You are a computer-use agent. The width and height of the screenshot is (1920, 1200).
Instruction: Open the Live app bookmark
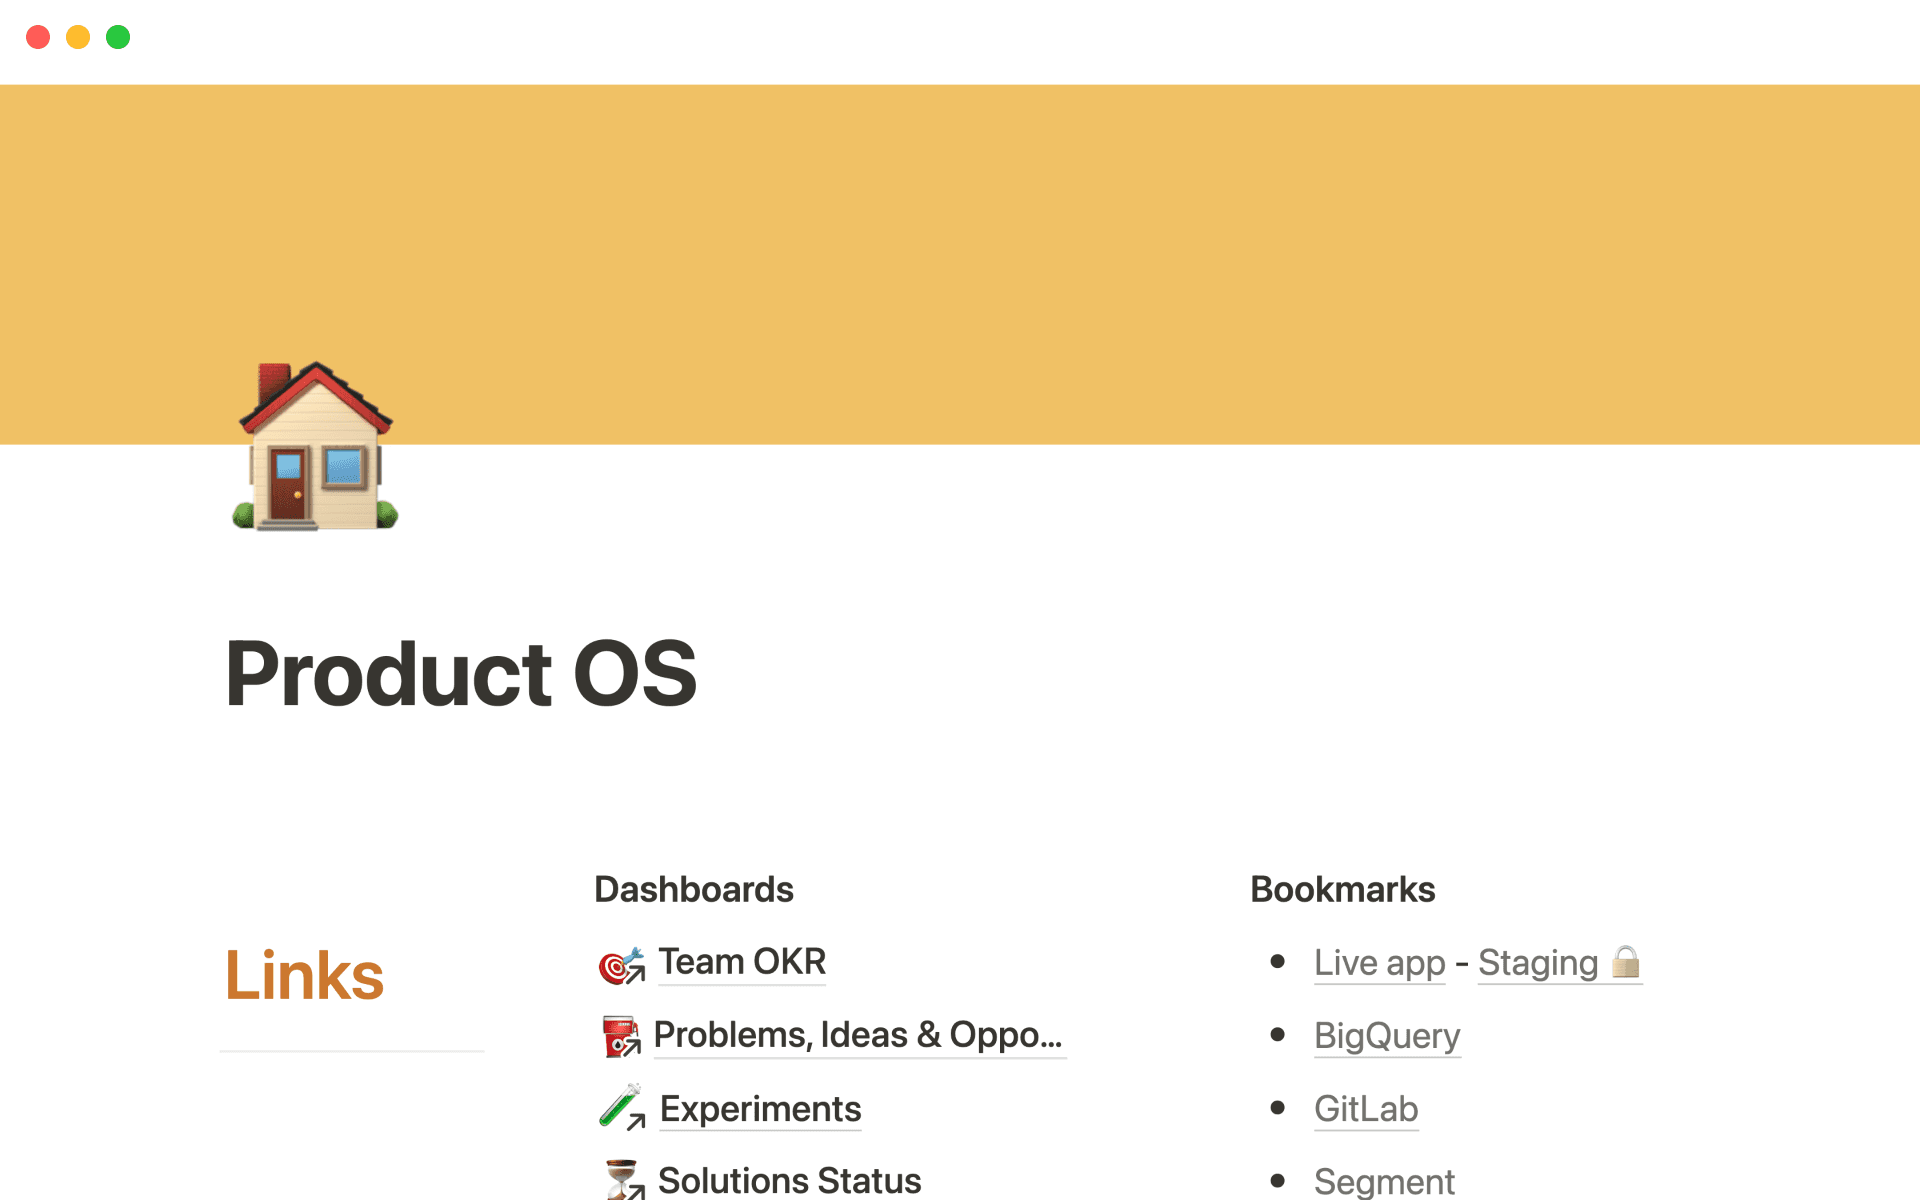tap(1379, 963)
